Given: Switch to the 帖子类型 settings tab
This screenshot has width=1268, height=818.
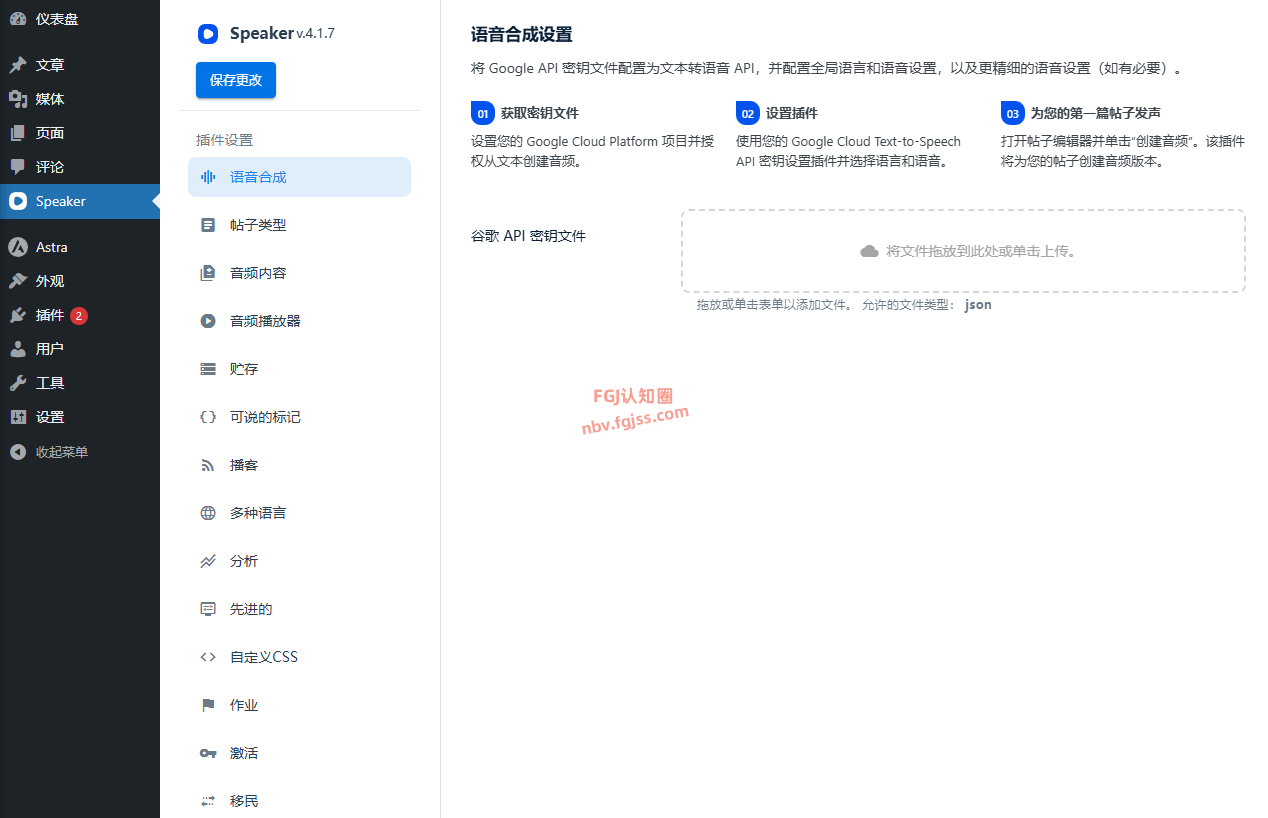Looking at the screenshot, I should click(299, 225).
